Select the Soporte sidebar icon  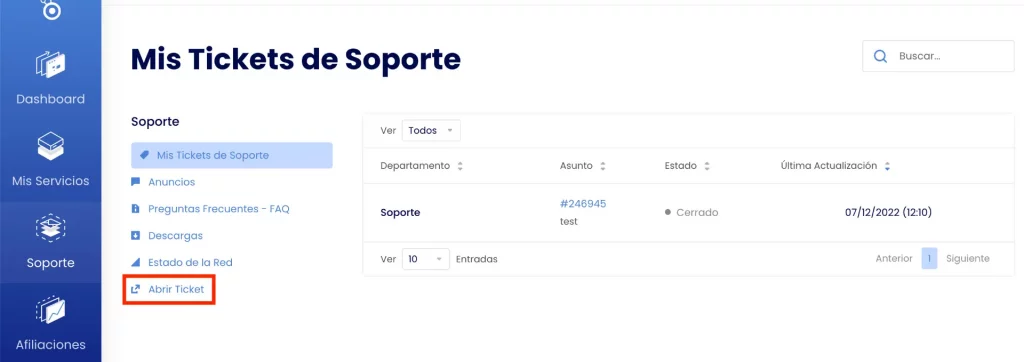coord(50,228)
